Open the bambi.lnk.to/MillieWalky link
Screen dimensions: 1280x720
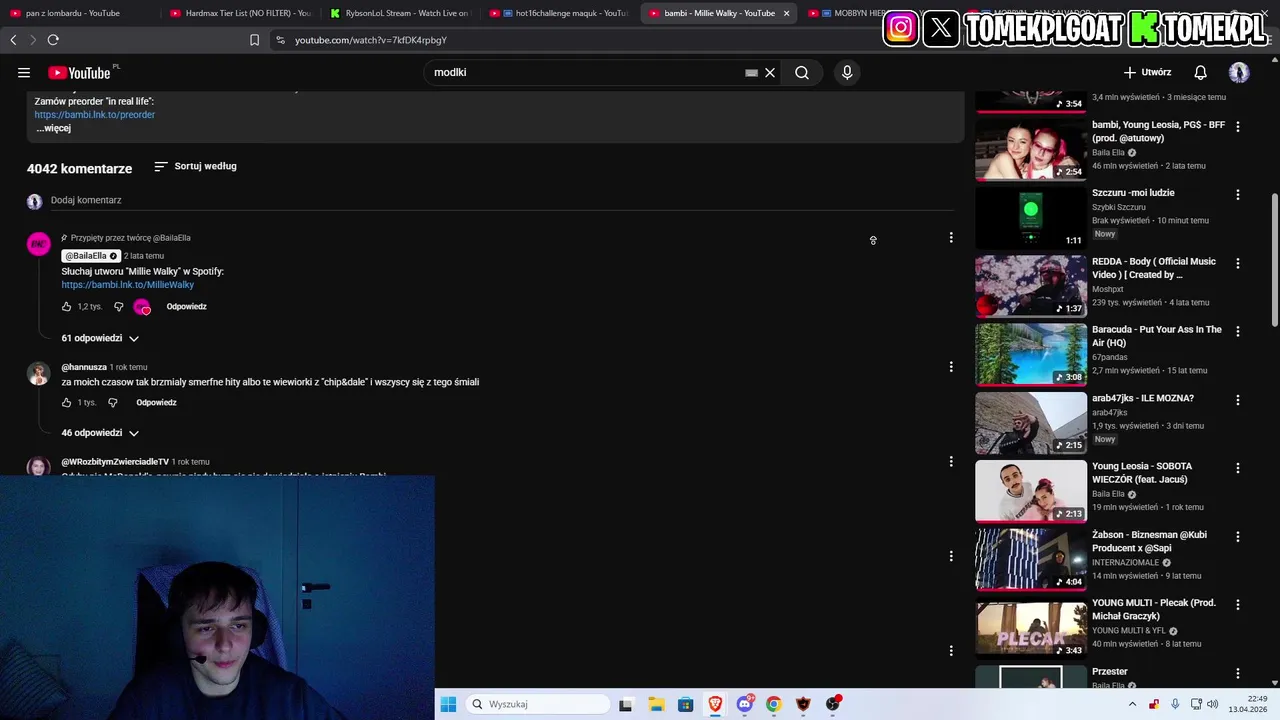pos(128,285)
